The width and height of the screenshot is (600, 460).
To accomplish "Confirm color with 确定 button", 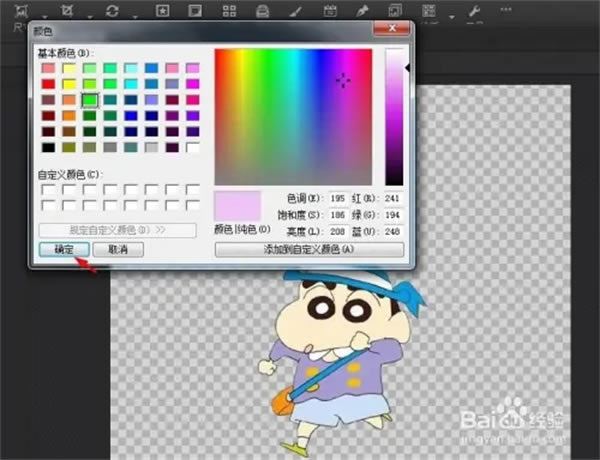I will (x=64, y=250).
